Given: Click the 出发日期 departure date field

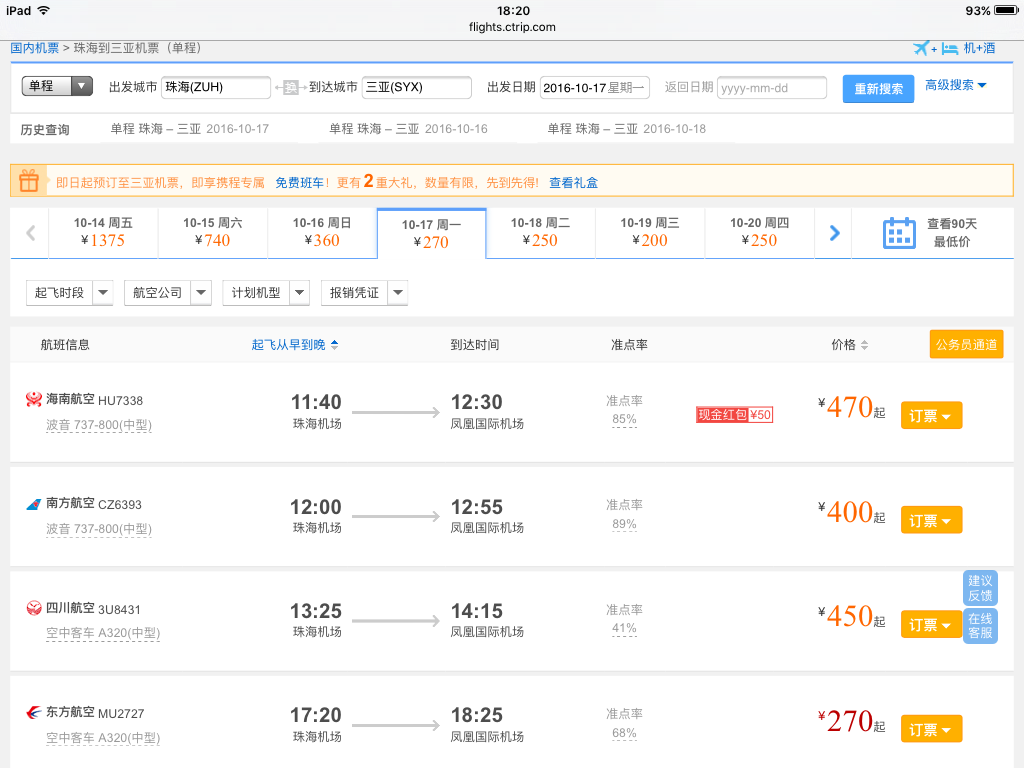Looking at the screenshot, I should click(595, 88).
